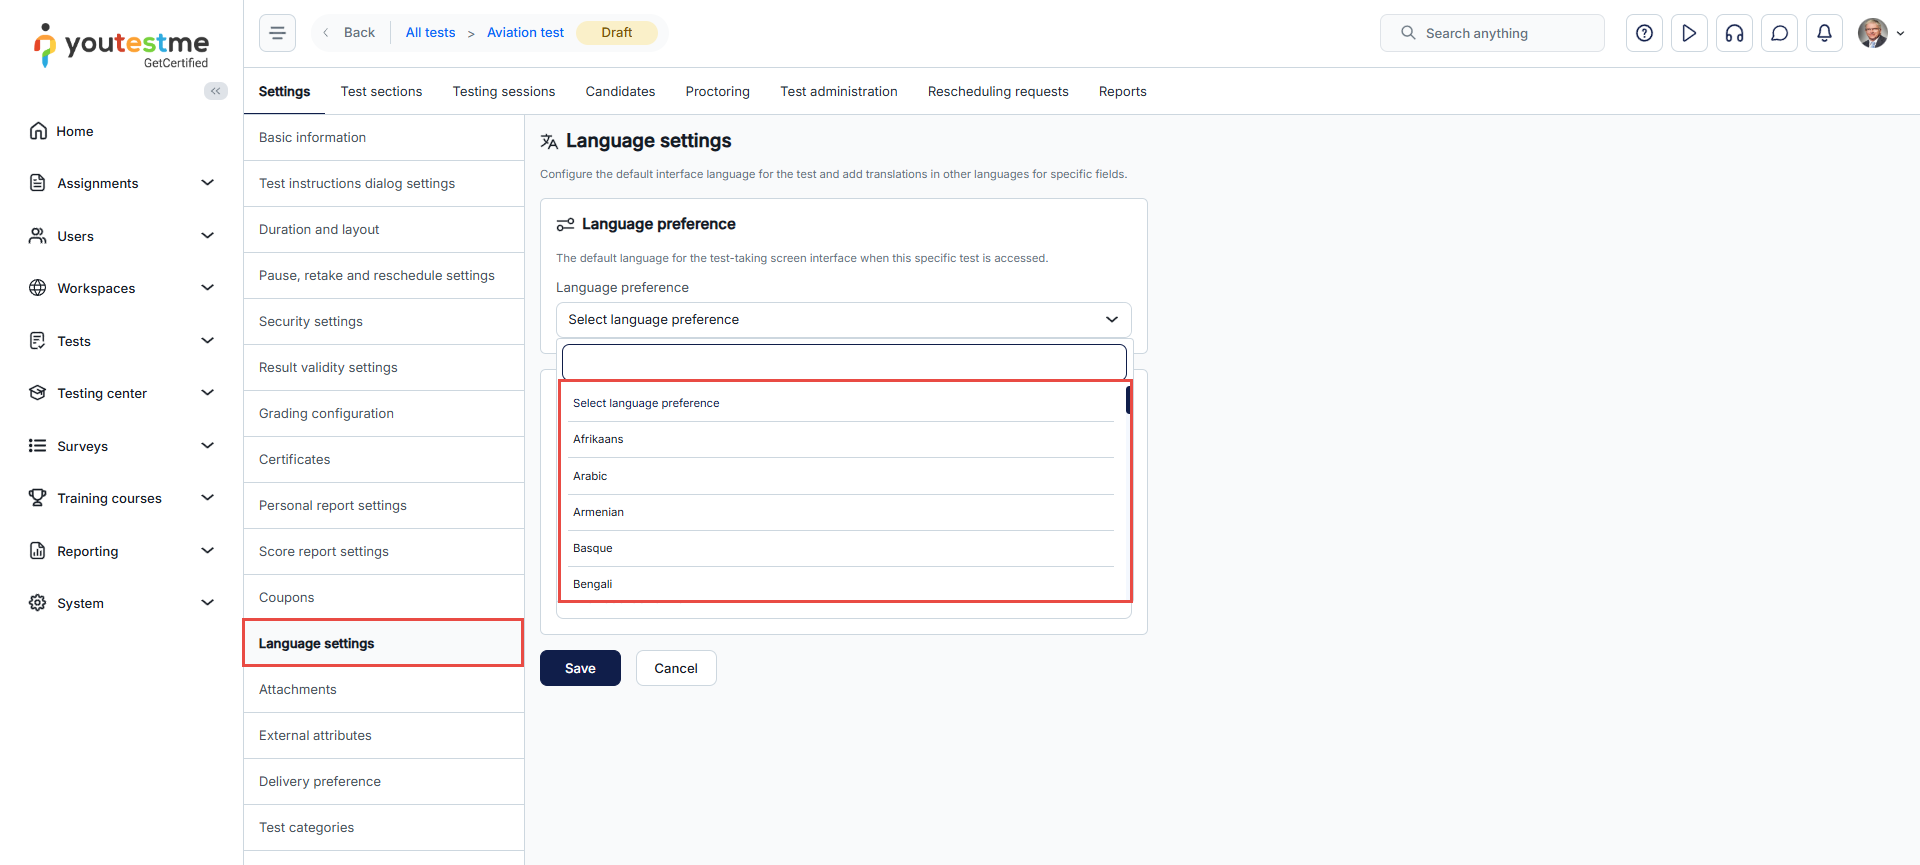Open the user profile avatar
The width and height of the screenshot is (1920, 865).
(x=1873, y=33)
